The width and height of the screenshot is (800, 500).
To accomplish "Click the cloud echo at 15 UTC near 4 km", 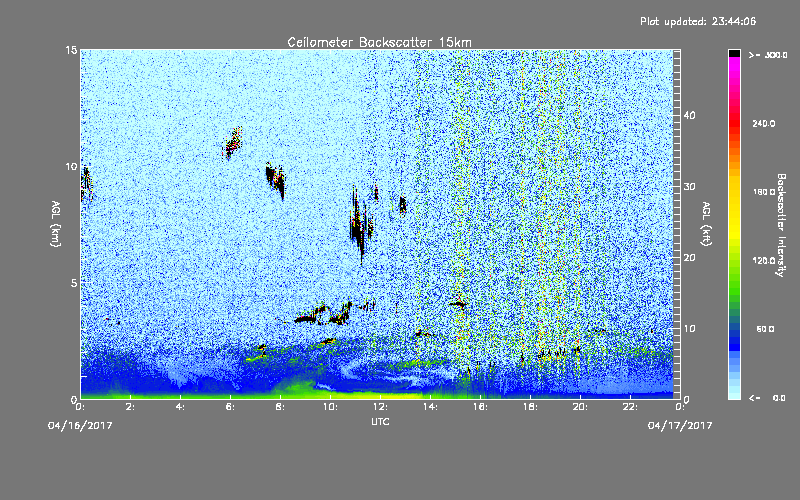I will tap(459, 304).
